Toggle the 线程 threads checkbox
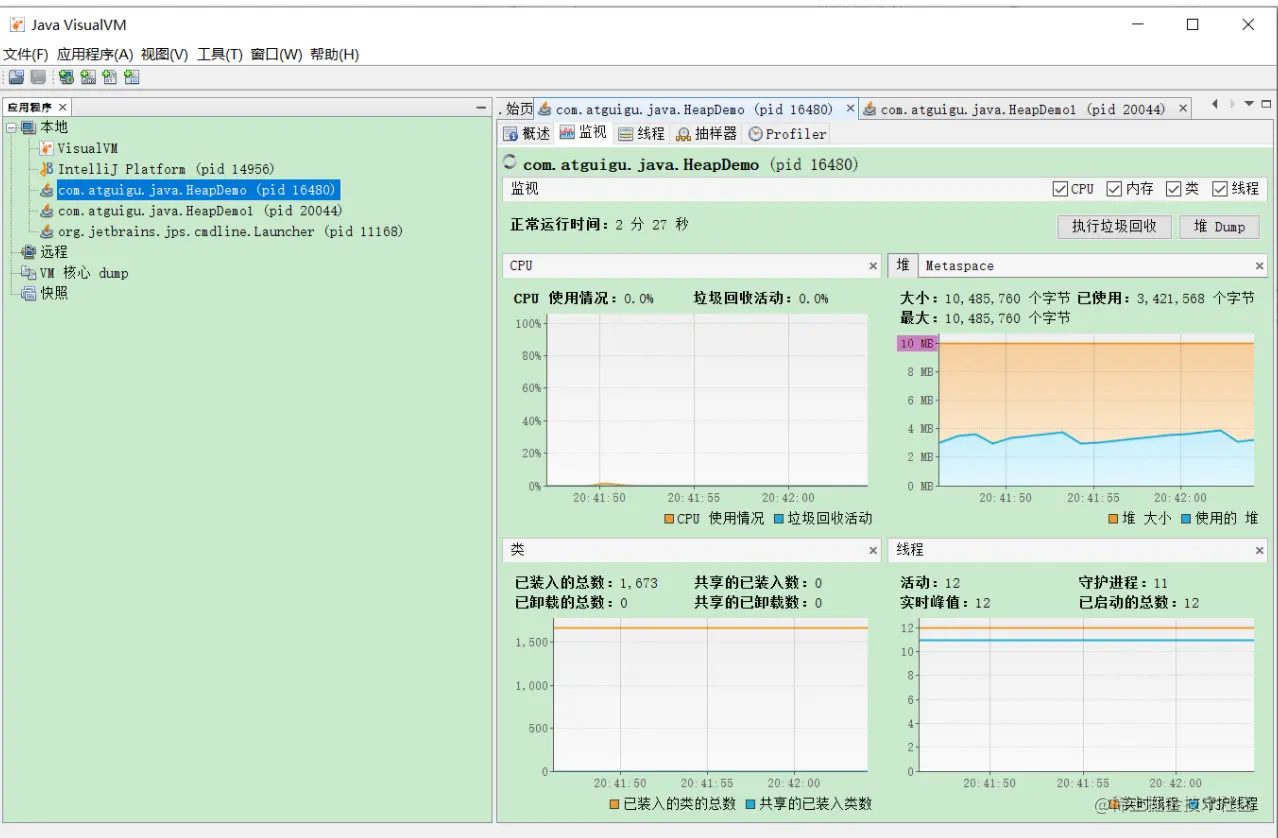Viewport: 1278px width, 838px height. (1220, 188)
